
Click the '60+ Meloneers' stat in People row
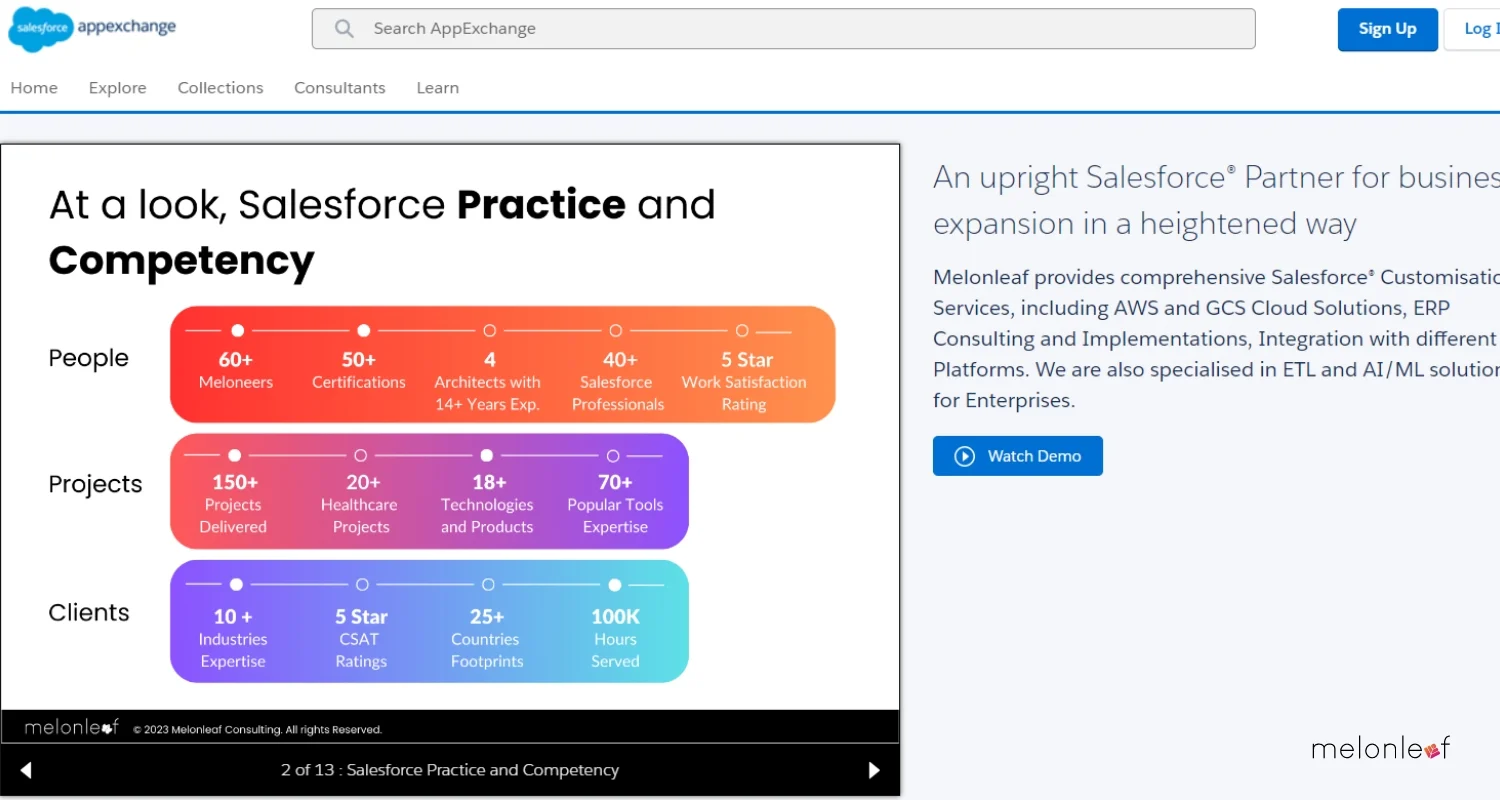[236, 370]
